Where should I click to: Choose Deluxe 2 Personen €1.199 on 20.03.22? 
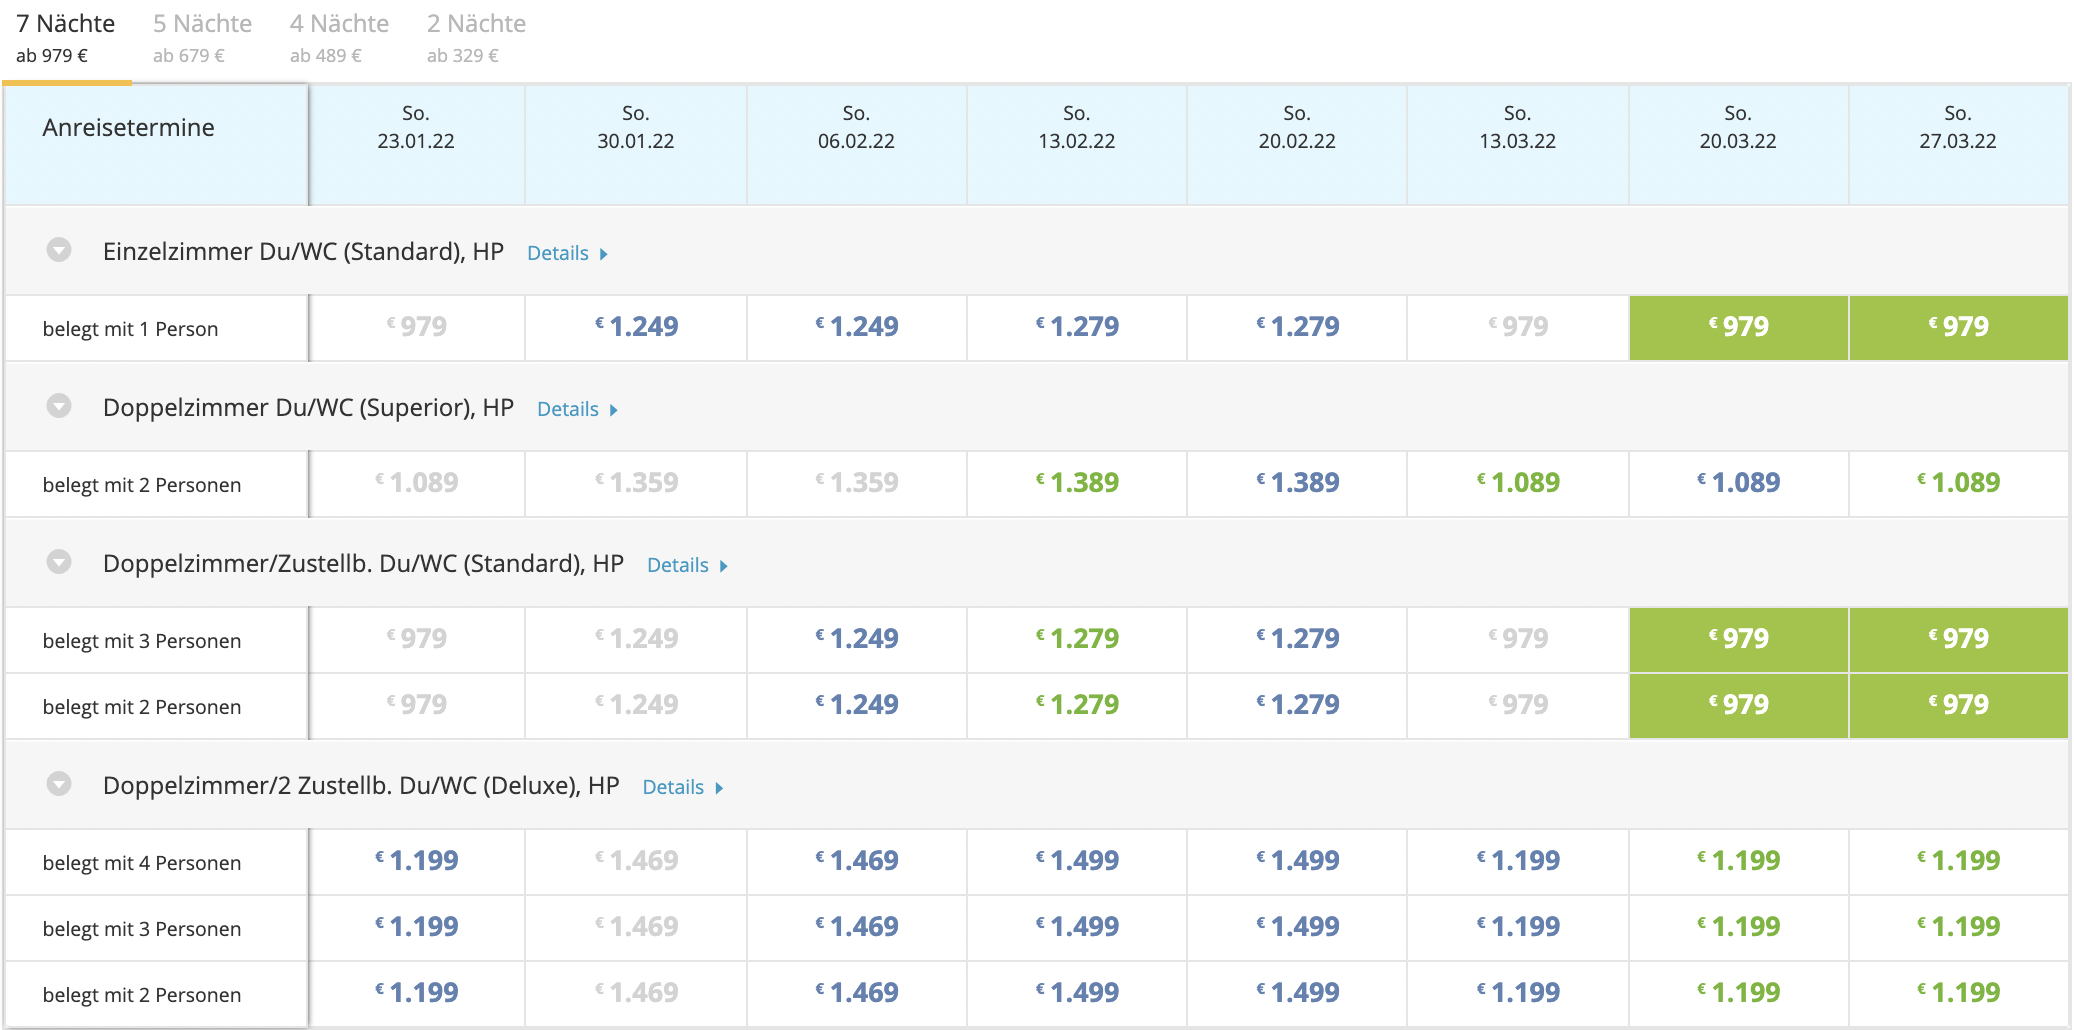pyautogui.click(x=1738, y=993)
